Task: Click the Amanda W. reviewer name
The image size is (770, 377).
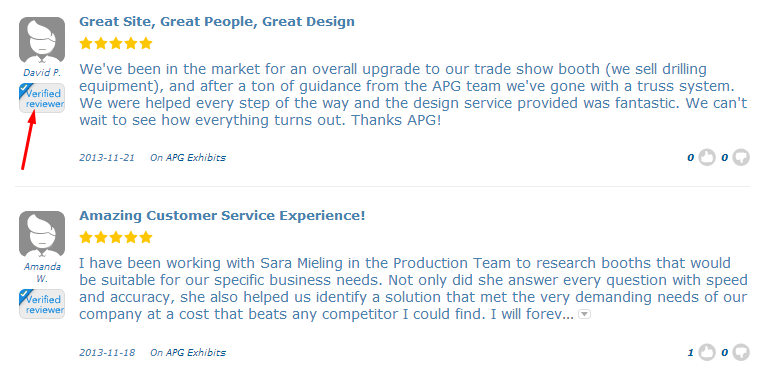Action: click(42, 273)
